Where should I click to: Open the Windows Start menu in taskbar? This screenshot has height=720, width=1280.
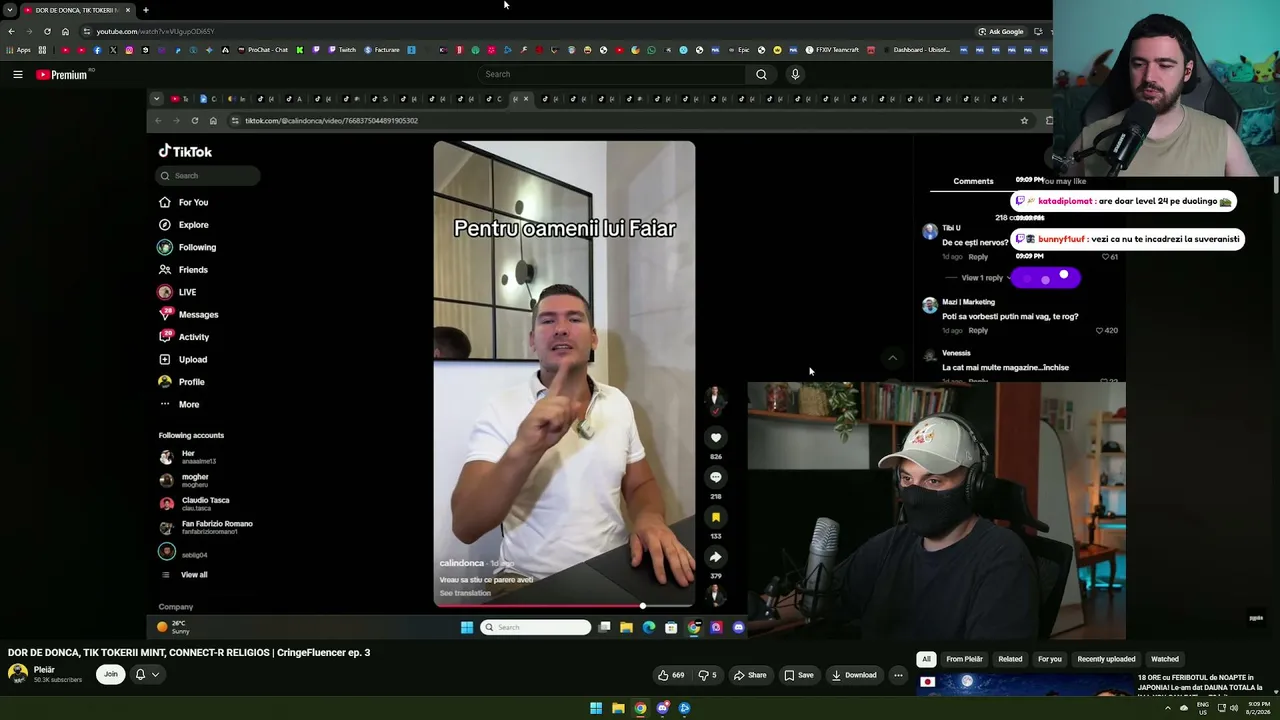point(596,708)
